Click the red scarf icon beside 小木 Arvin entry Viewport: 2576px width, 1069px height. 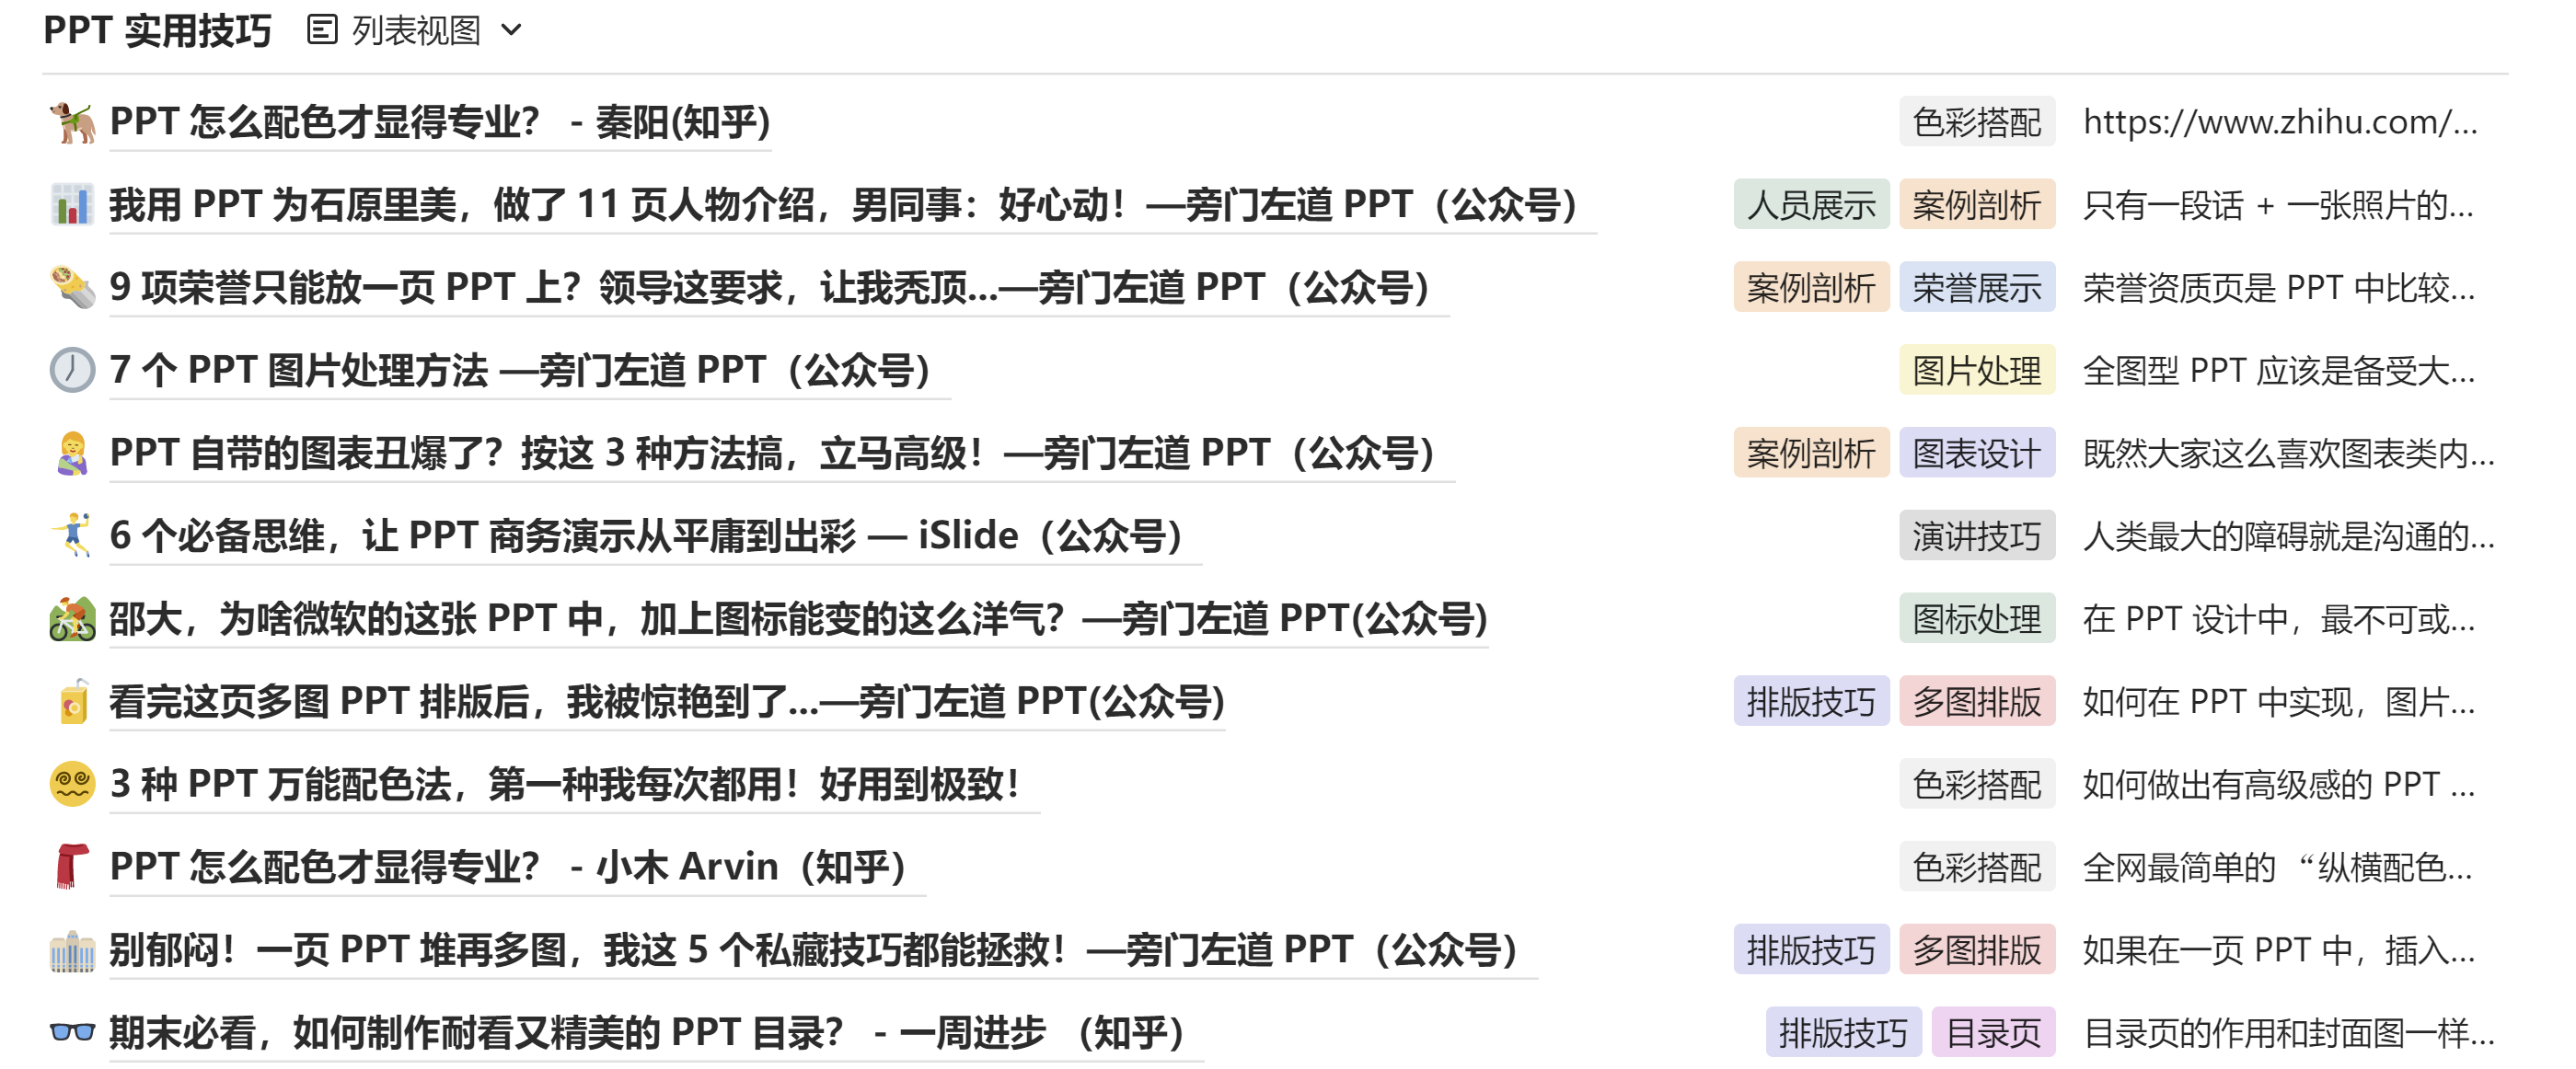tap(72, 867)
